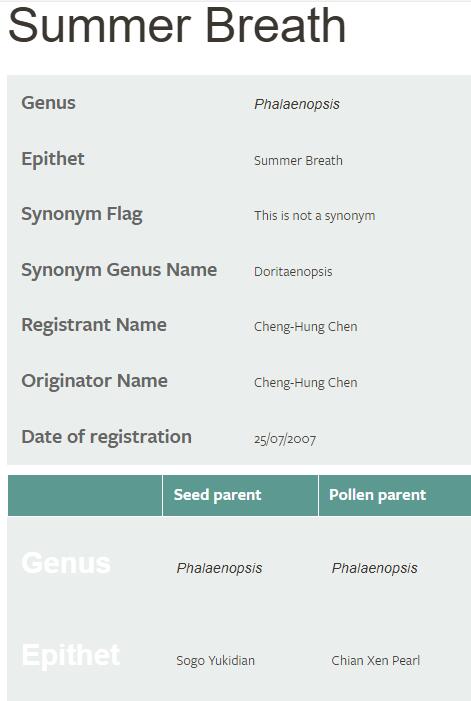This screenshot has width=471, height=701.
Task: Click the Date of registration label
Action: pos(106,437)
